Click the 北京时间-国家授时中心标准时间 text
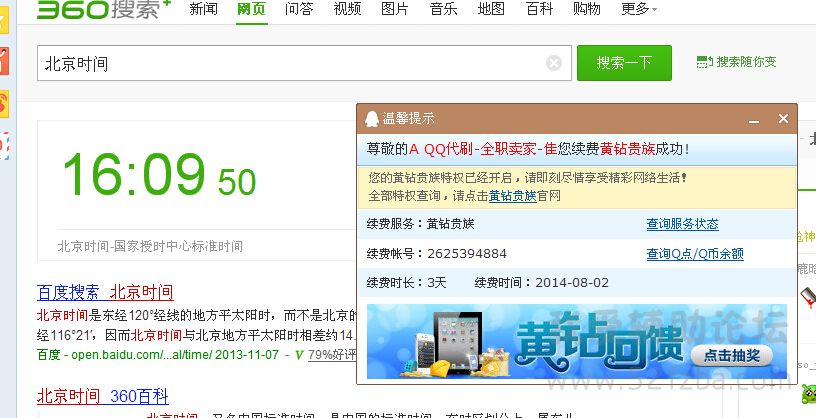Screen dimensions: 816x418 (x=150, y=246)
